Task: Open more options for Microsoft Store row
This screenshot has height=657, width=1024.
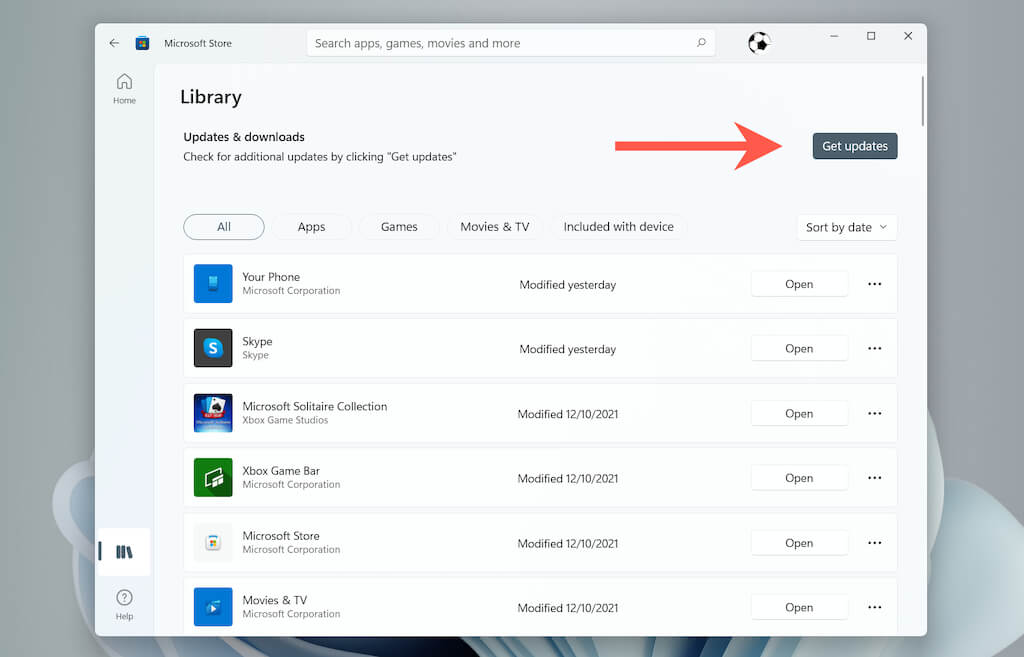Action: coord(874,543)
